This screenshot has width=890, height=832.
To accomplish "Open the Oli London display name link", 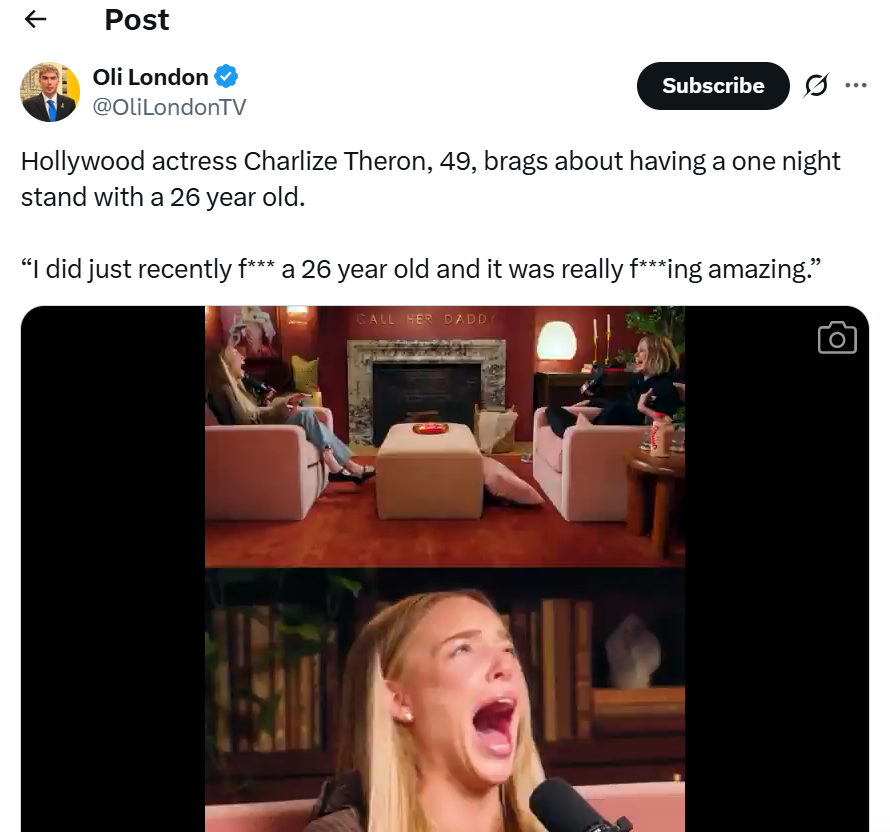I will coord(150,77).
